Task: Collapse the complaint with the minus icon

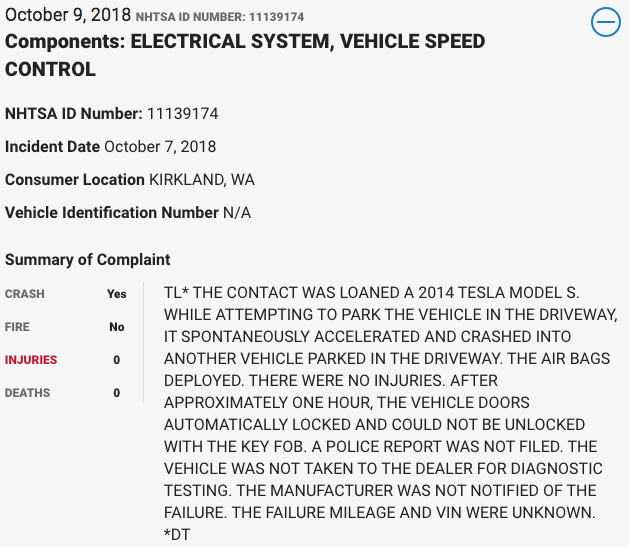Action: [606, 22]
